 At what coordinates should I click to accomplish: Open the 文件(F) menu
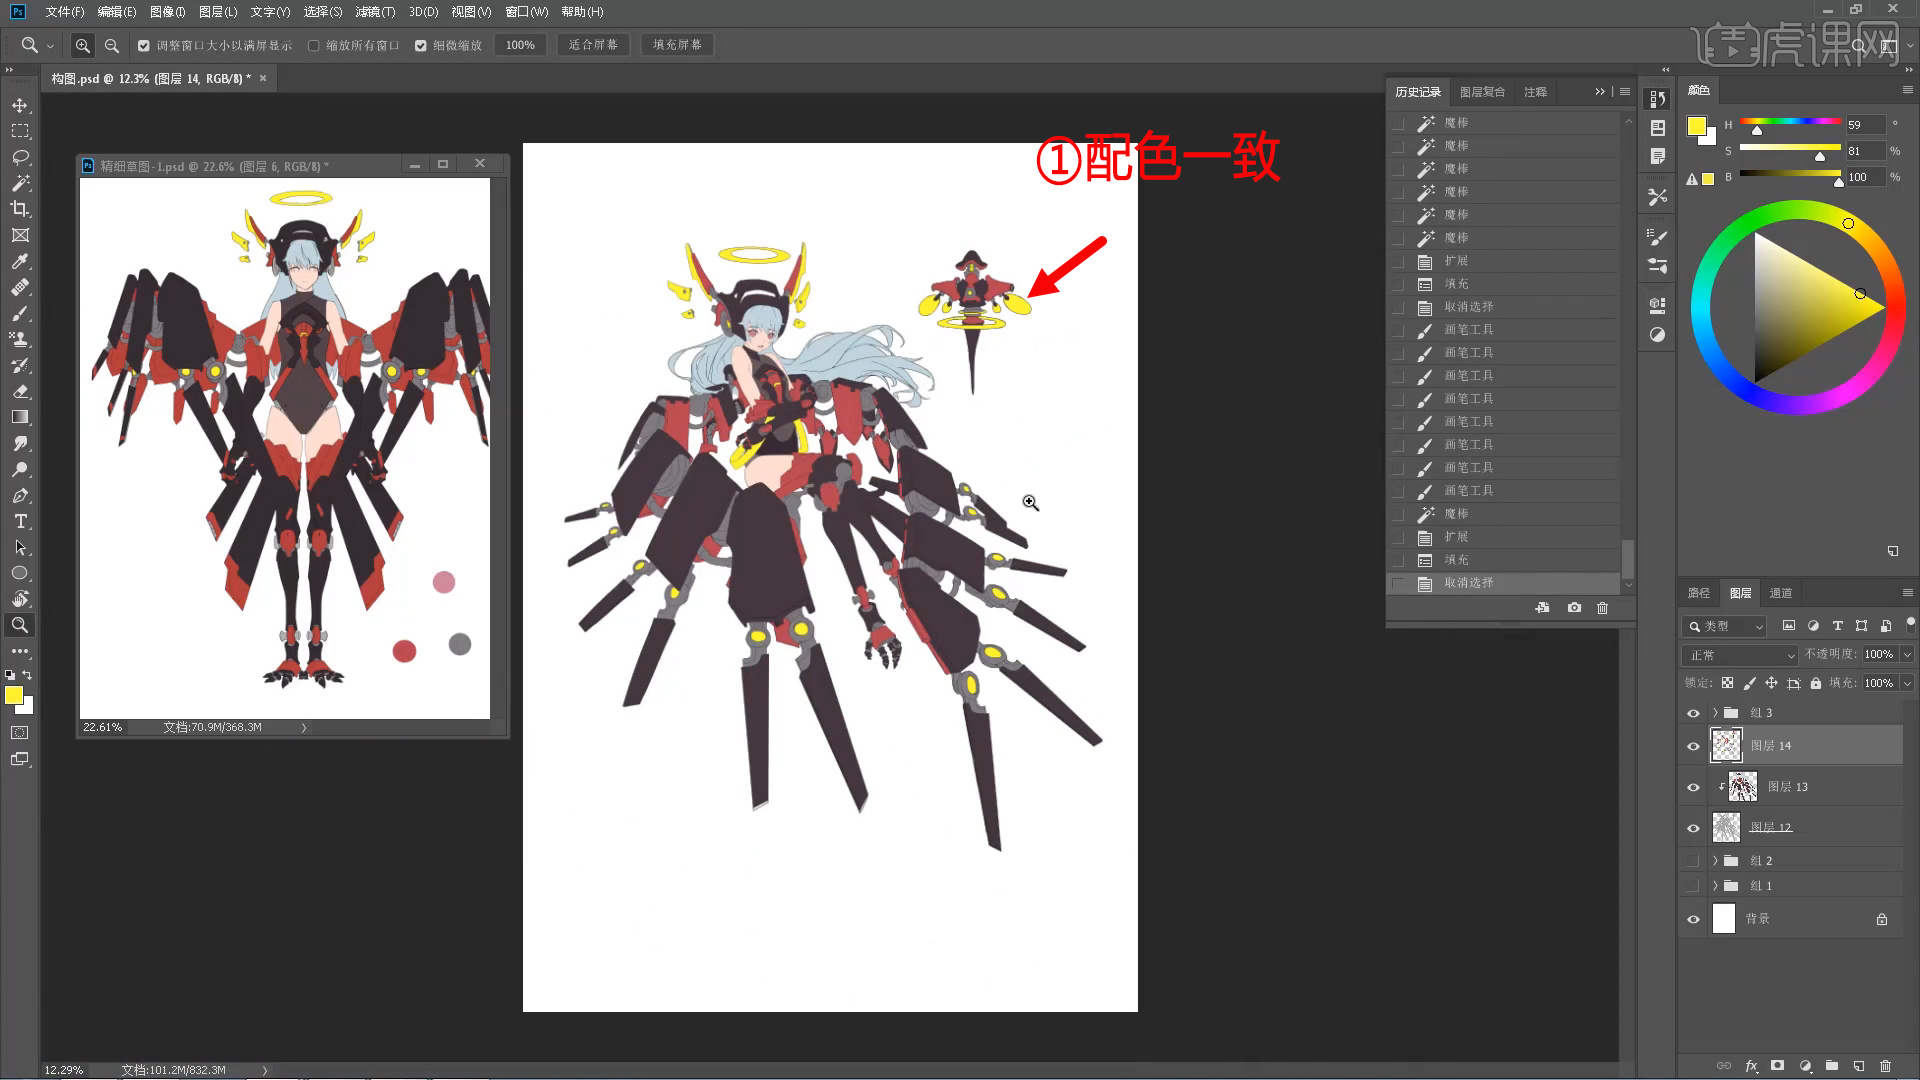click(65, 12)
